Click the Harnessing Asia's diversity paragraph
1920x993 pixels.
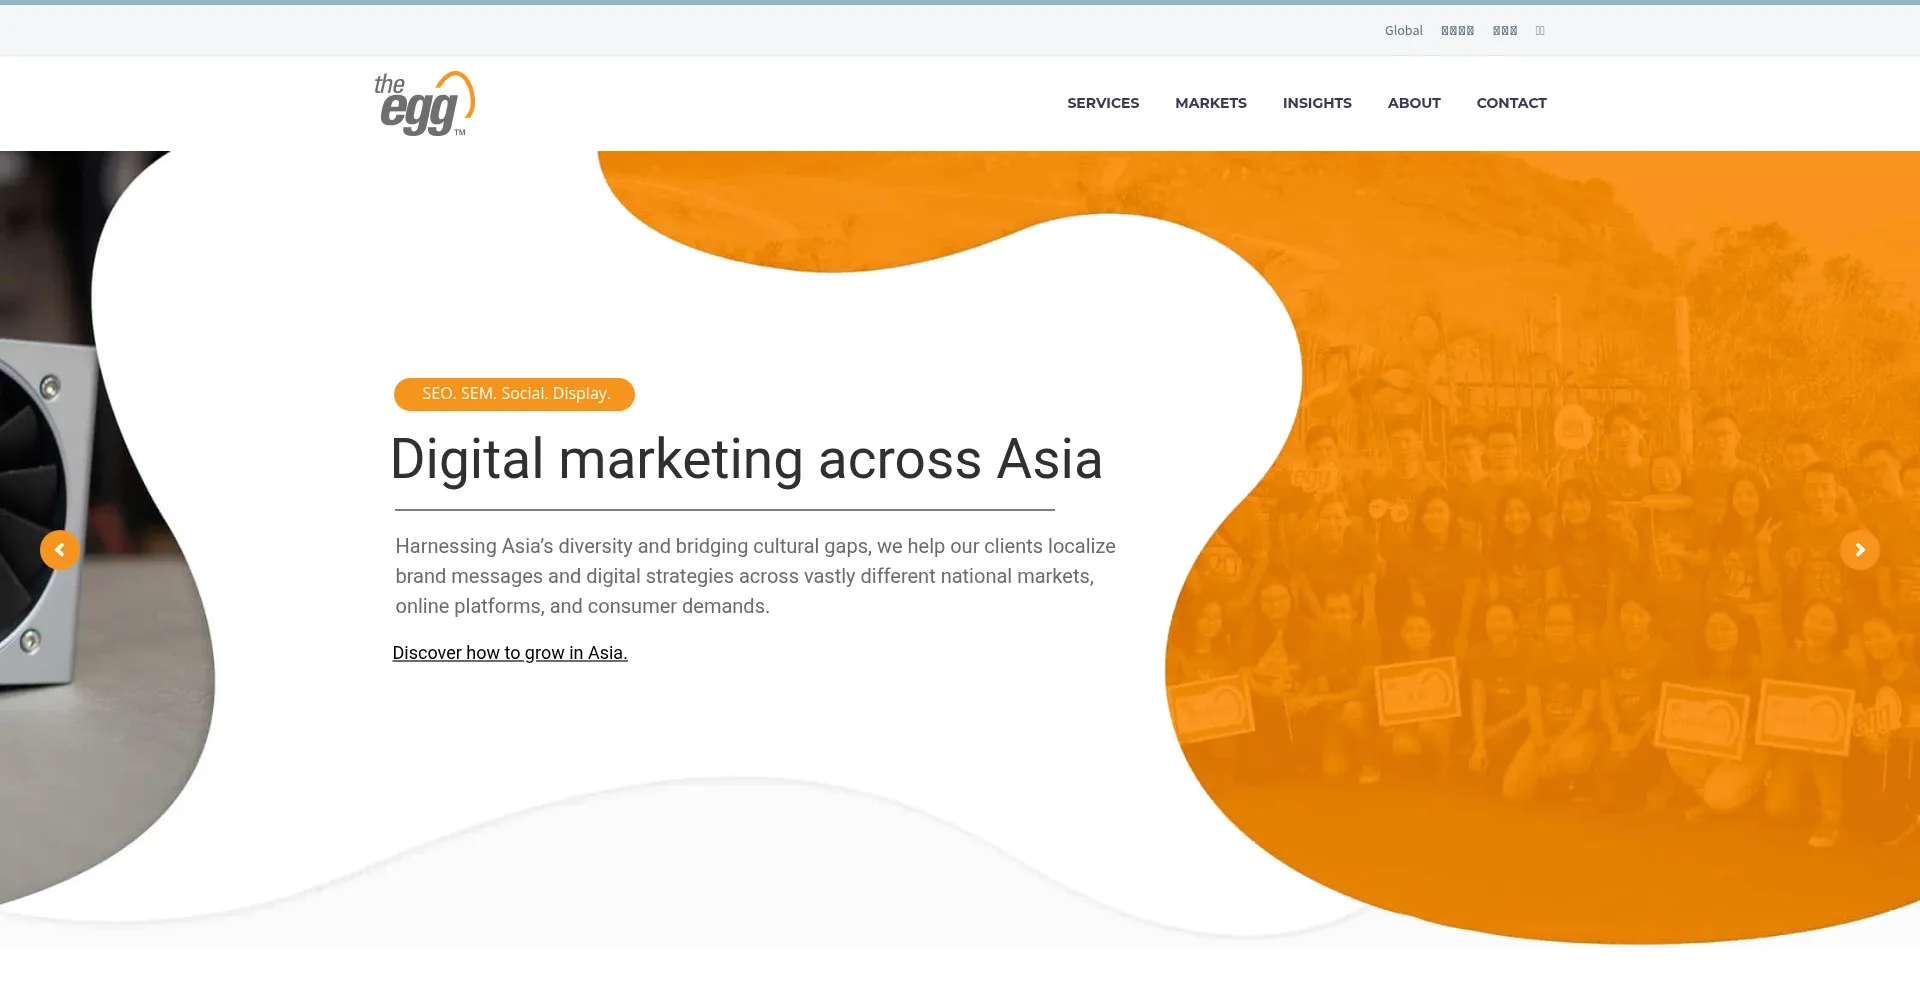pos(755,576)
